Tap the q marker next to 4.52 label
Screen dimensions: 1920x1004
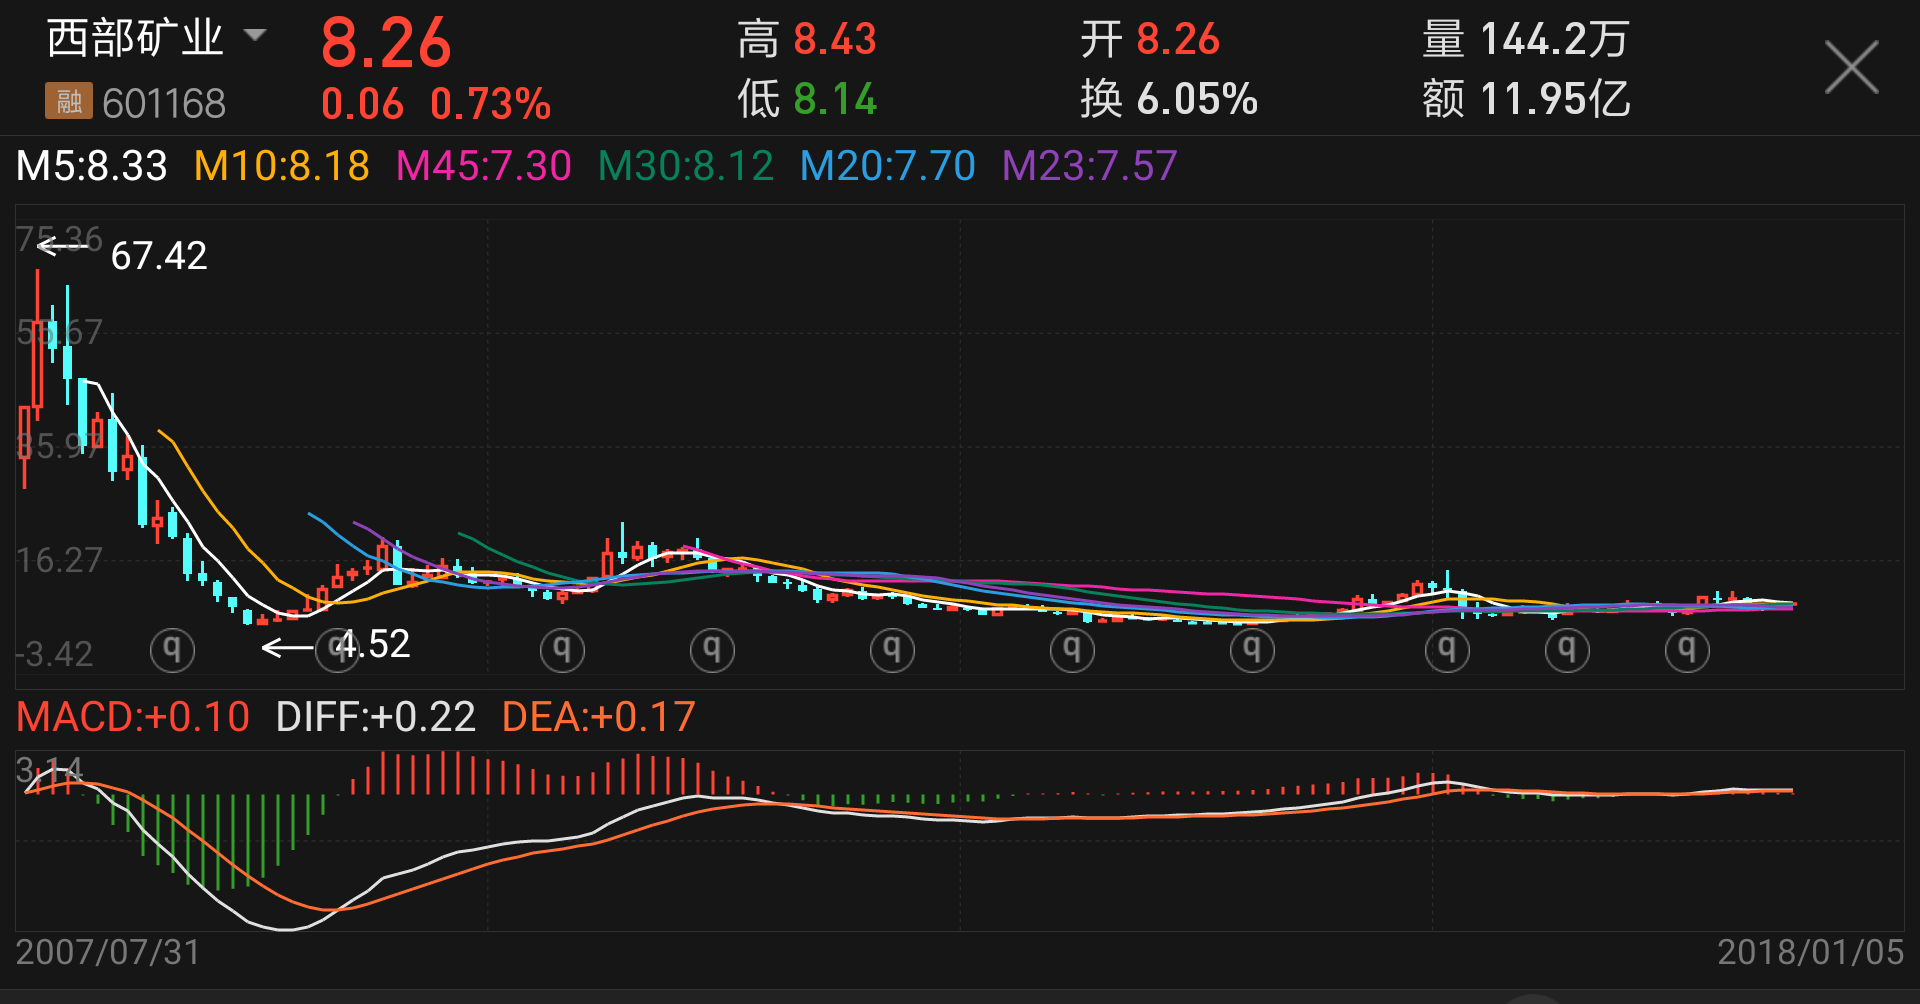point(337,650)
